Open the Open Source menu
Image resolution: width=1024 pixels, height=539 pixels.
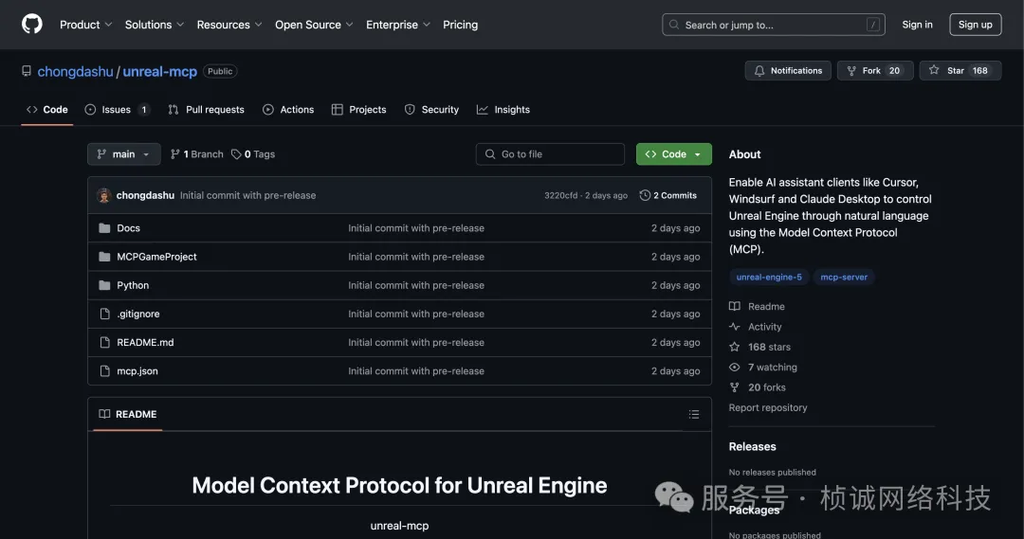click(313, 25)
